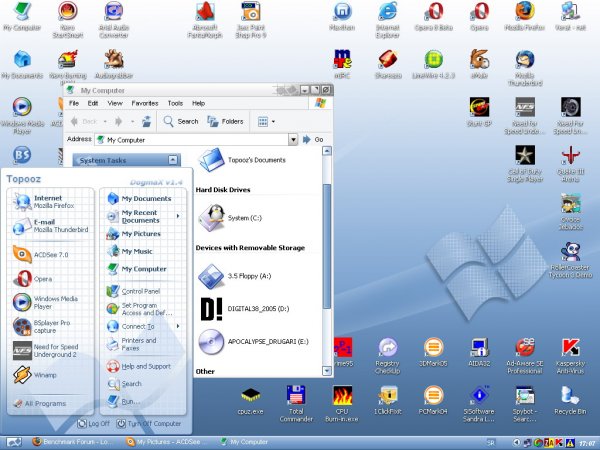The image size is (600, 450).
Task: Open the 1ClickFixit desktop icon
Action: (x=388, y=401)
